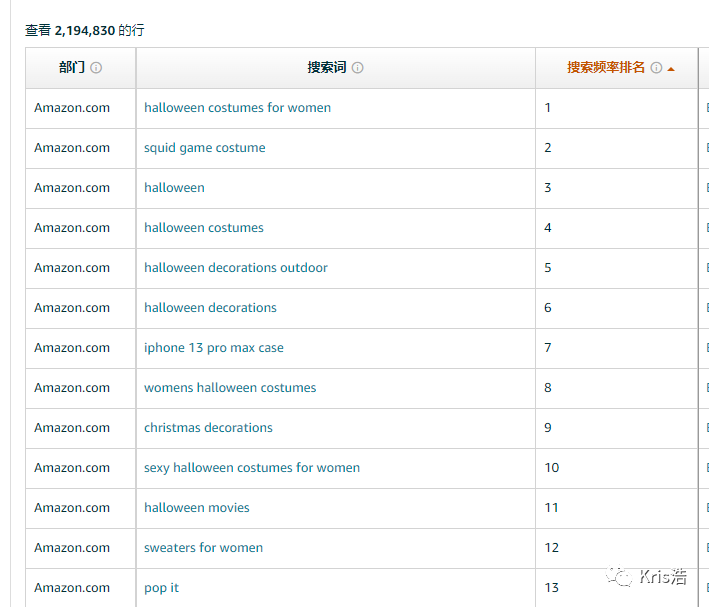Click rank cell showing 5
Screen dimensions: 709x607
(616, 268)
